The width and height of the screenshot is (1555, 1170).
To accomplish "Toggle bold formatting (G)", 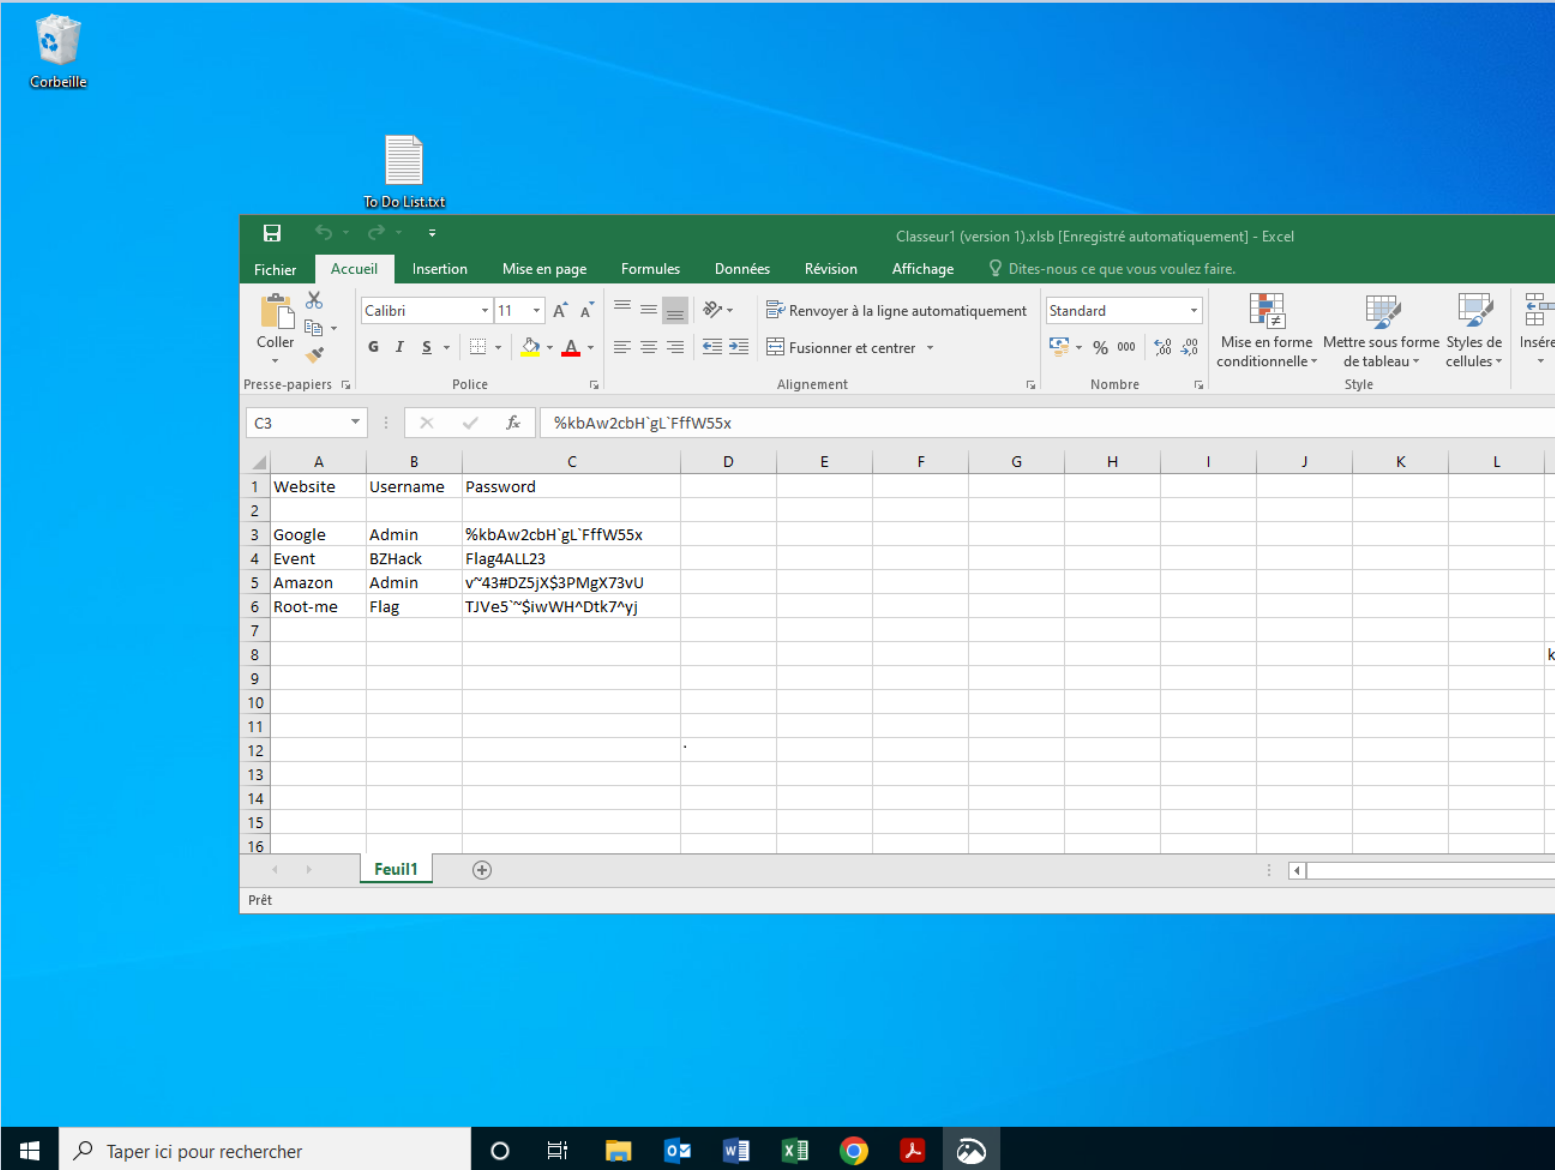I will coord(373,347).
